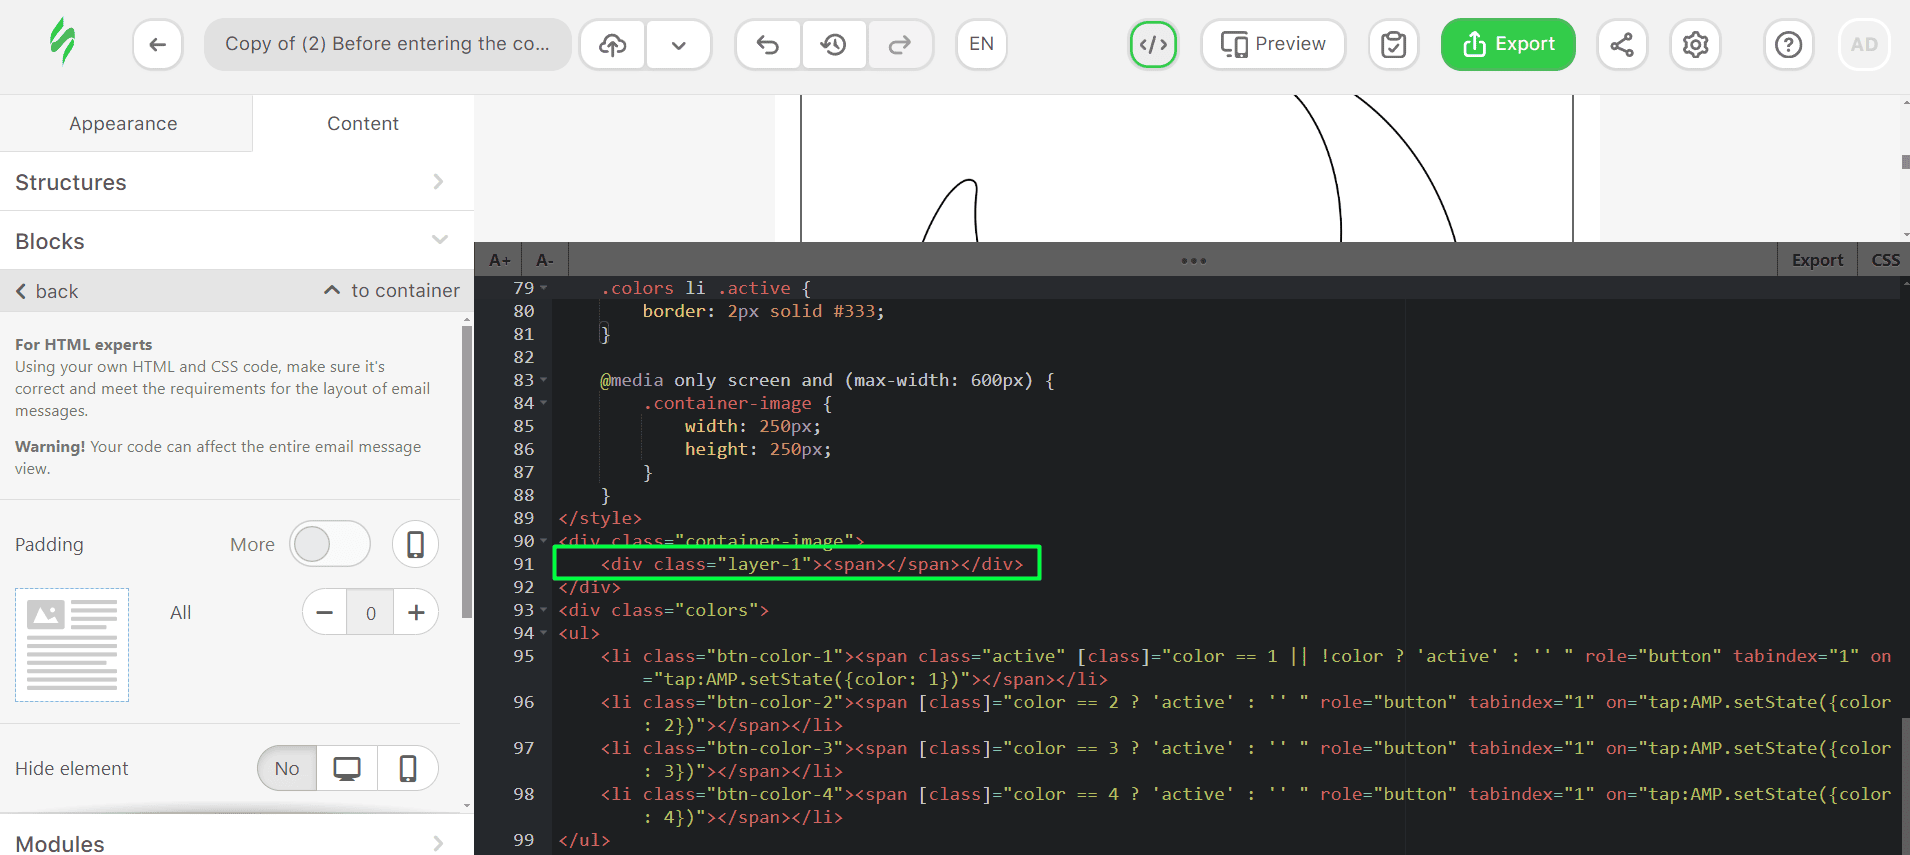The image size is (1910, 855).
Task: Click the redo arrow icon
Action: 899,44
